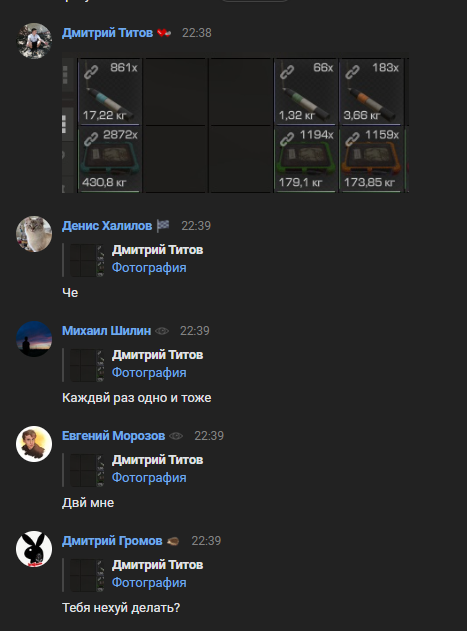This screenshot has height=631, width=467.
Task: Click eye status icon beside Евгений Морозов
Action: click(176, 436)
